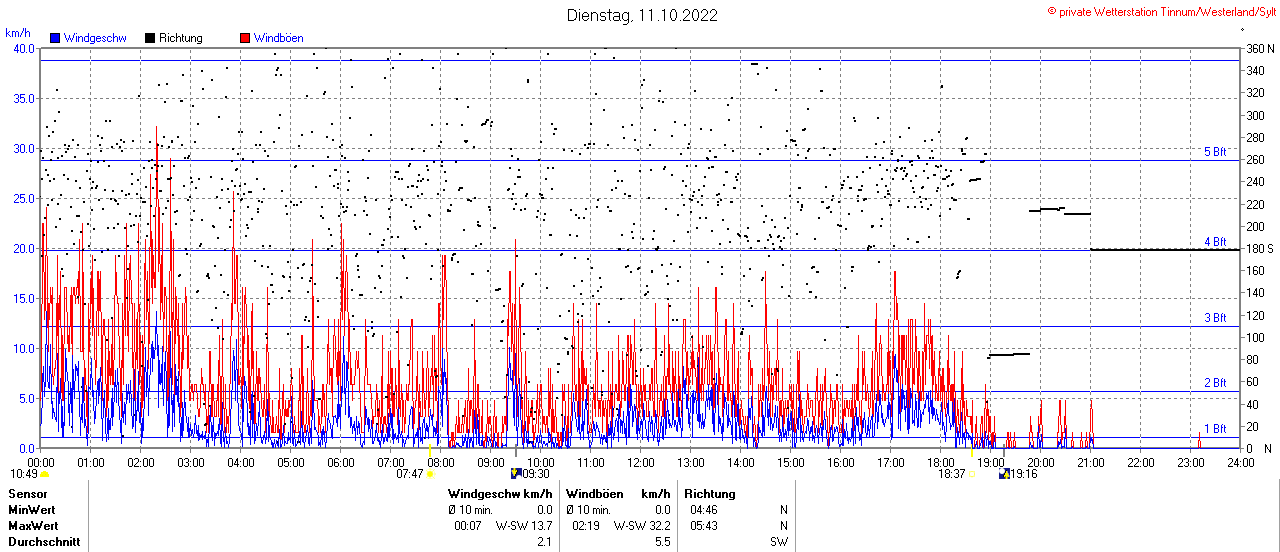Click the yellow icon next to 10:49
Image resolution: width=1280 pixels, height=552 pixels.
pos(45,474)
